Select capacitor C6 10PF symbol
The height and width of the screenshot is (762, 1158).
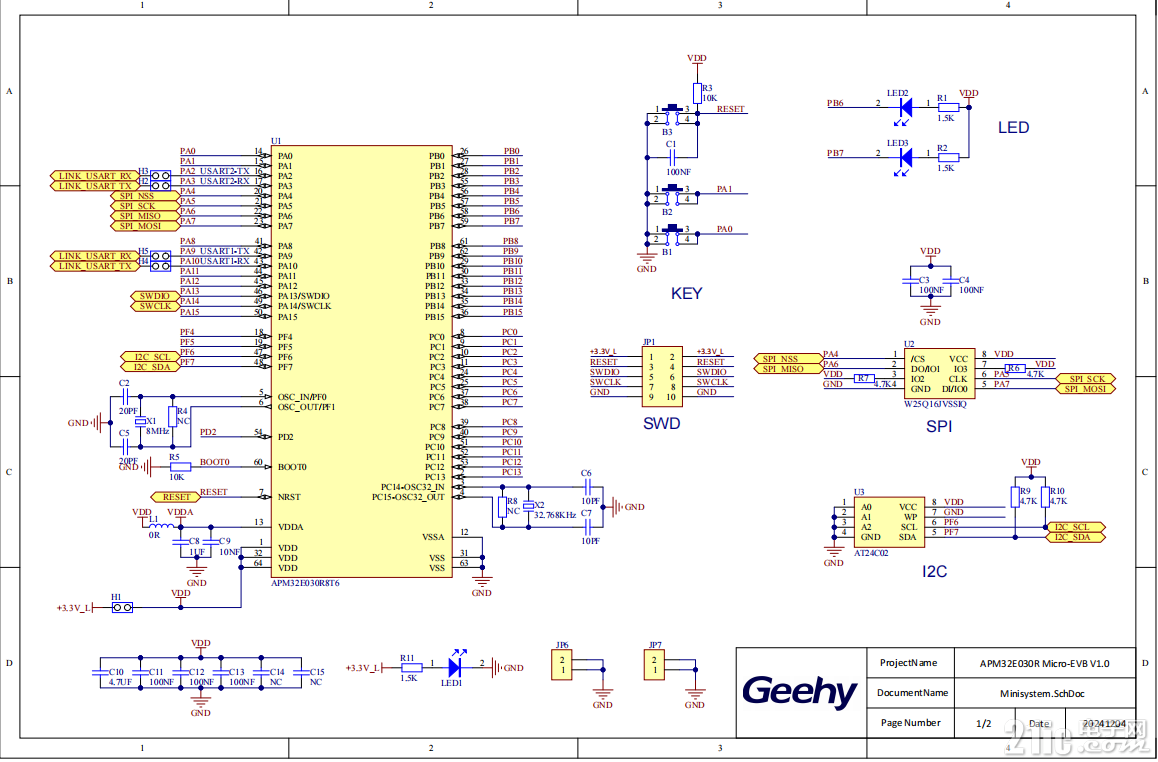(x=589, y=487)
